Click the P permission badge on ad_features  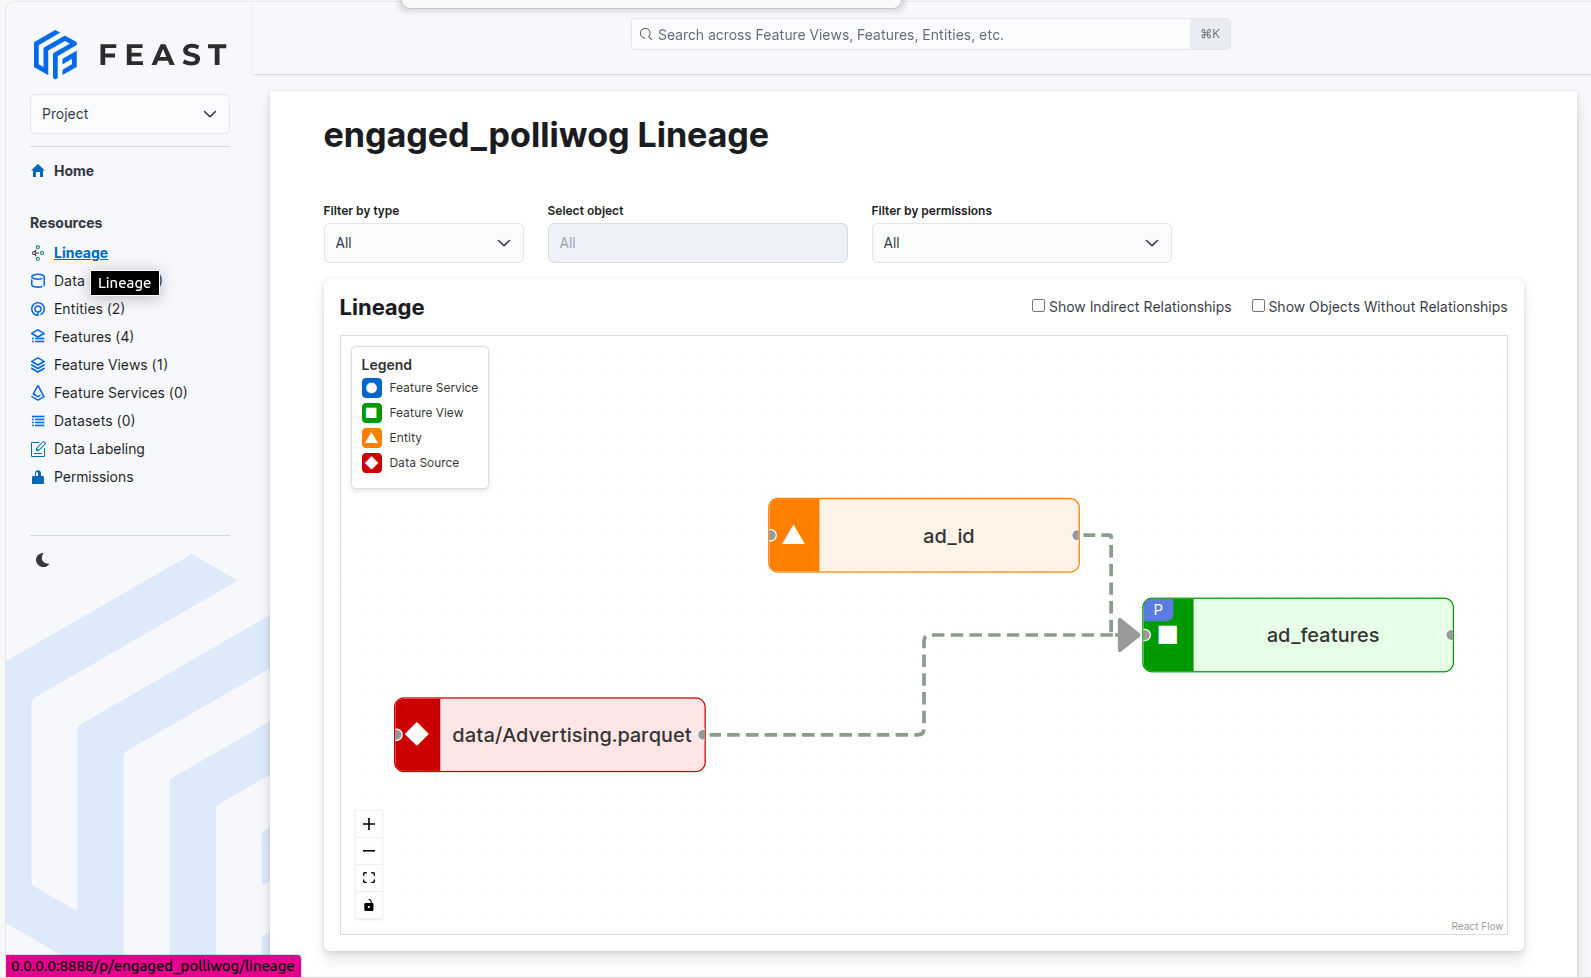pyautogui.click(x=1158, y=610)
